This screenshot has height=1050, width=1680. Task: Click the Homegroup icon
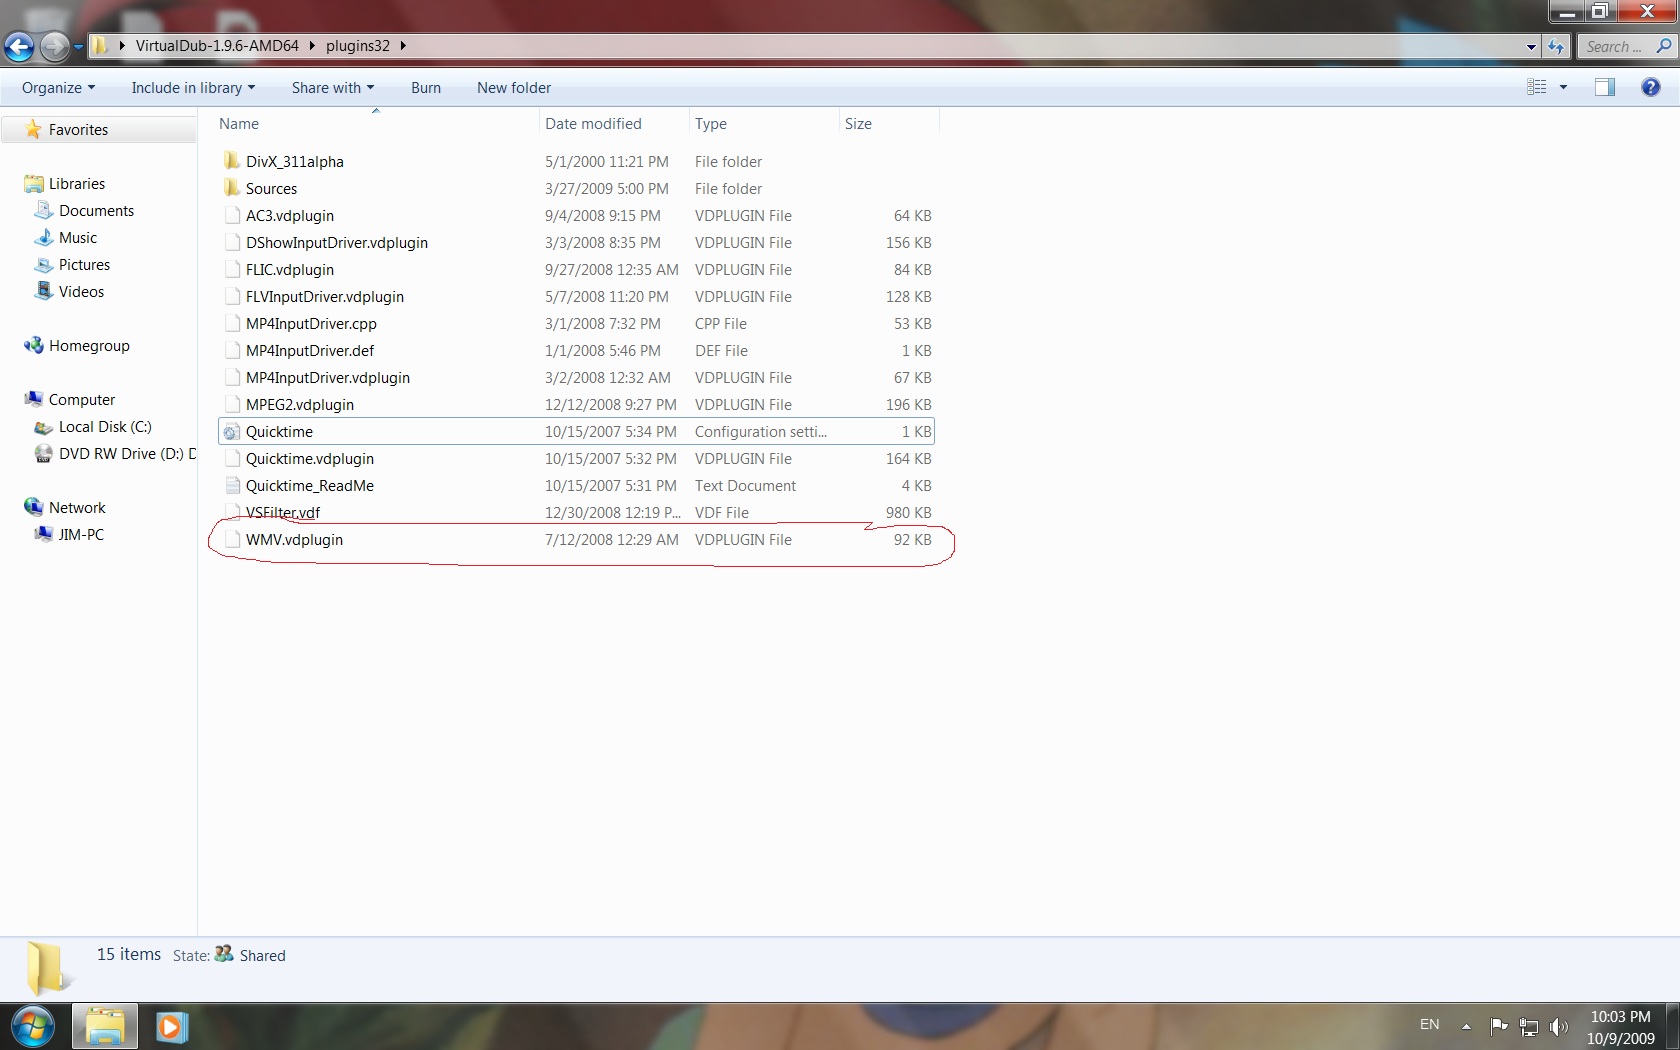coord(34,346)
